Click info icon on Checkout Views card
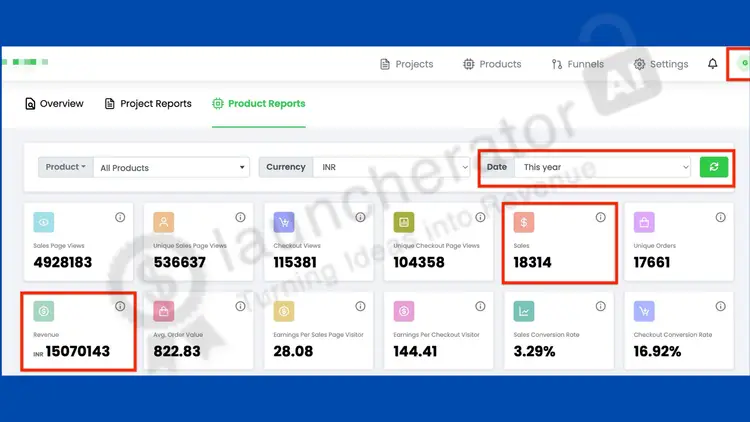The height and width of the screenshot is (422, 750). pyautogui.click(x=360, y=217)
